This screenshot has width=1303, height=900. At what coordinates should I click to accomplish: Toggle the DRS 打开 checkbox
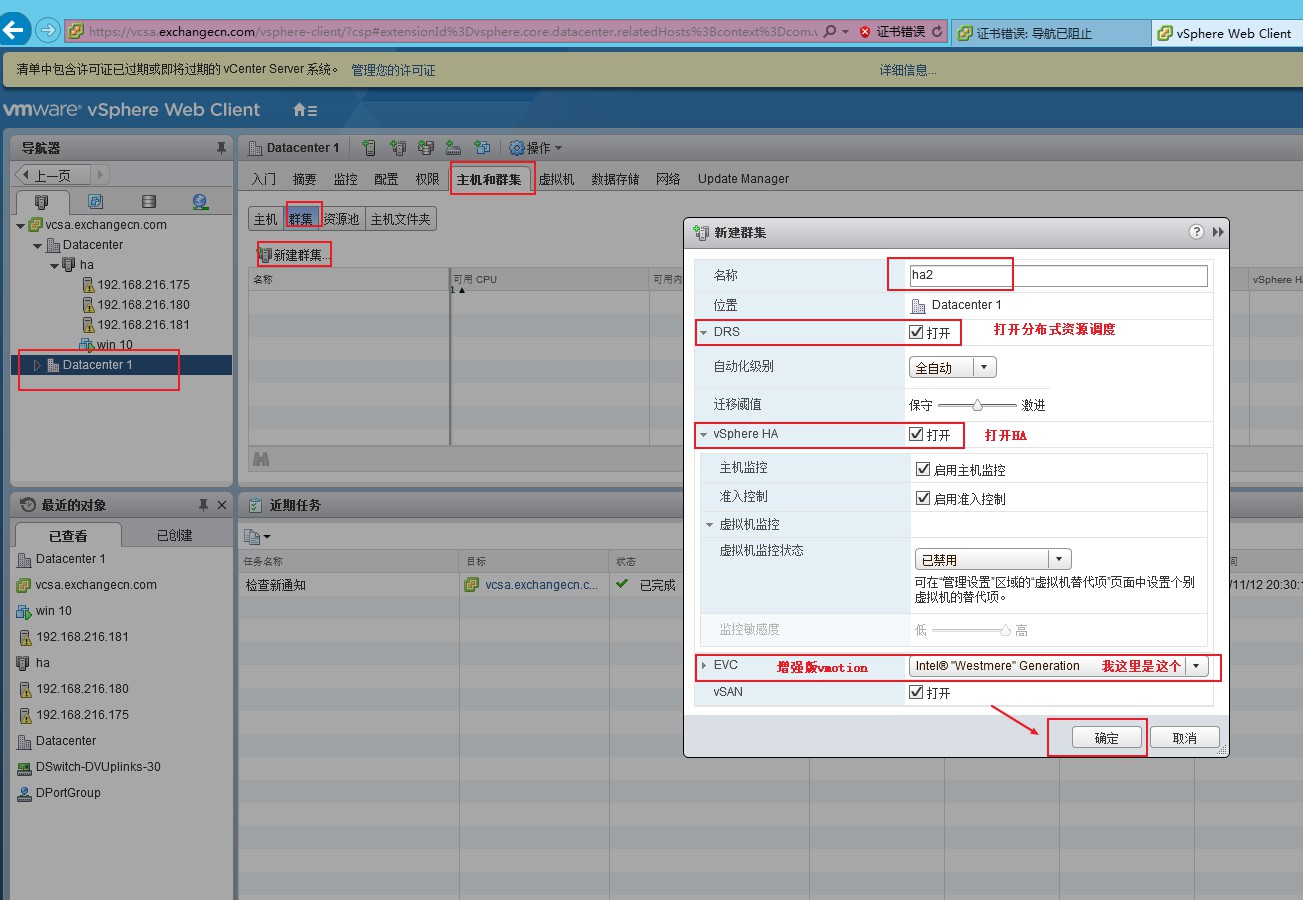[916, 332]
